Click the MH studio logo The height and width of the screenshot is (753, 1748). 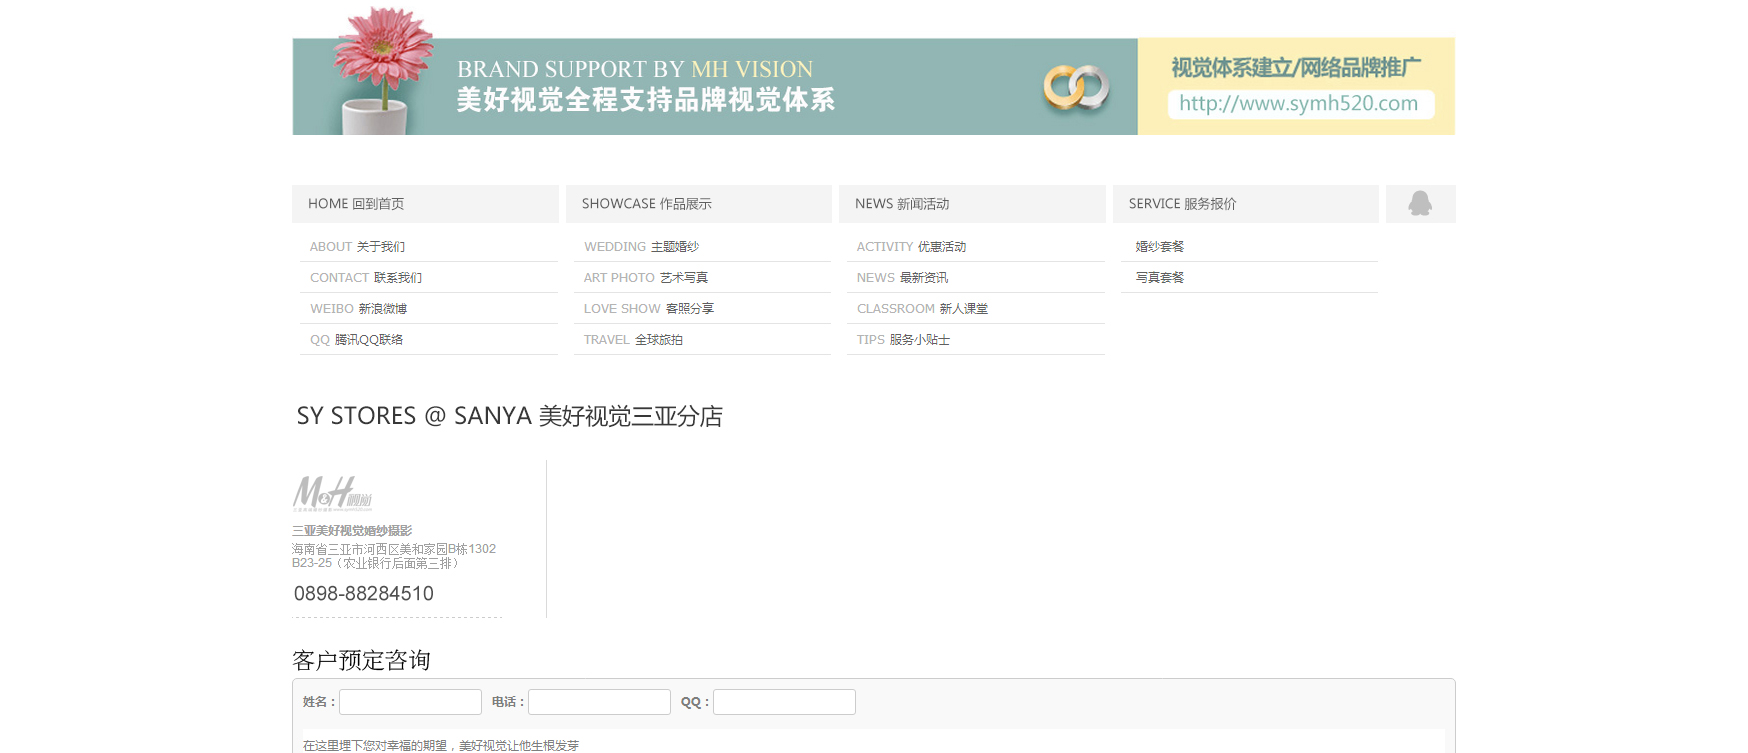click(332, 494)
